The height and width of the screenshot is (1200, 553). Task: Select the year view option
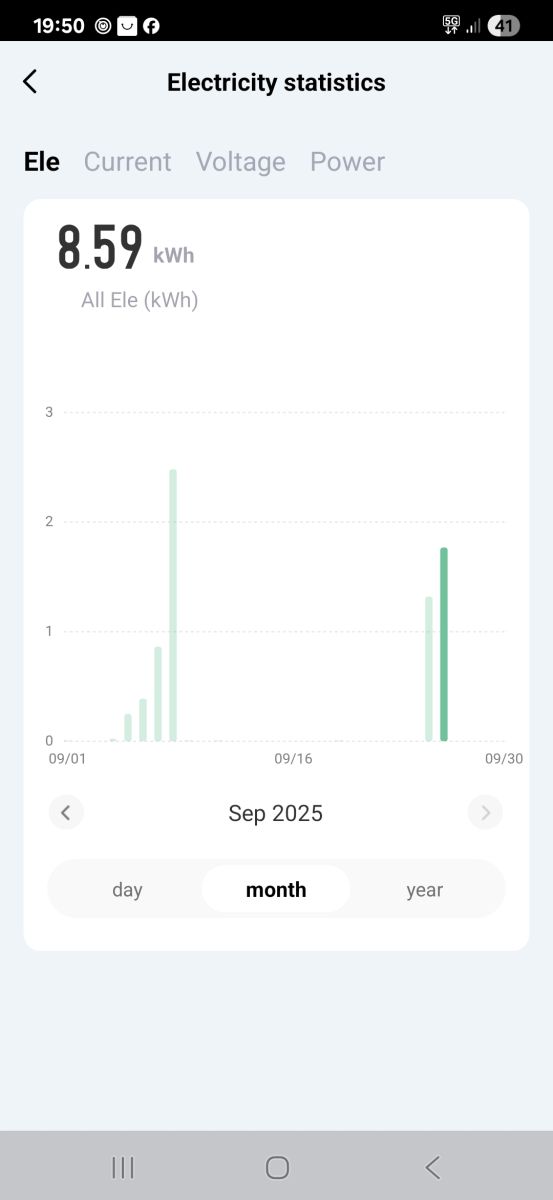(424, 890)
